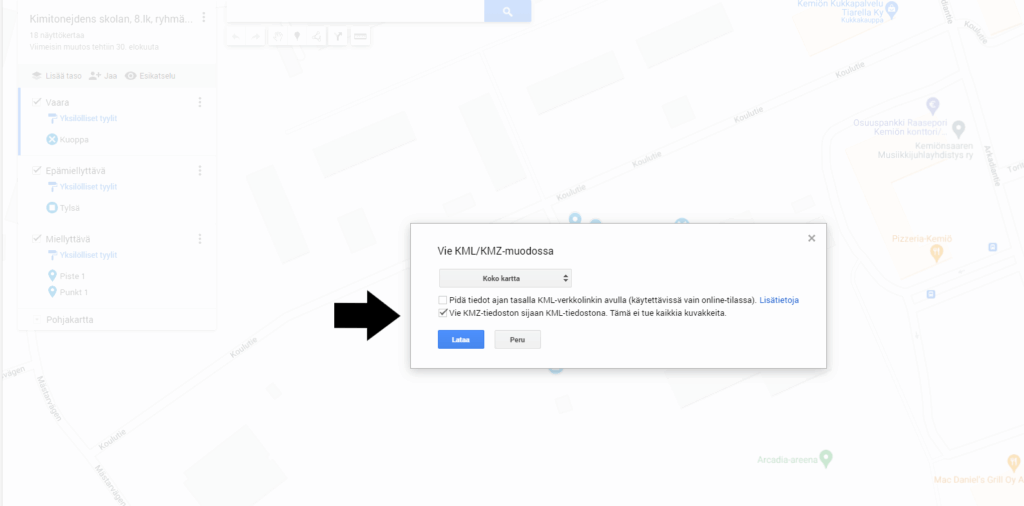This screenshot has width=1024, height=506.
Task: Select the add marker tool
Action: [x=297, y=37]
